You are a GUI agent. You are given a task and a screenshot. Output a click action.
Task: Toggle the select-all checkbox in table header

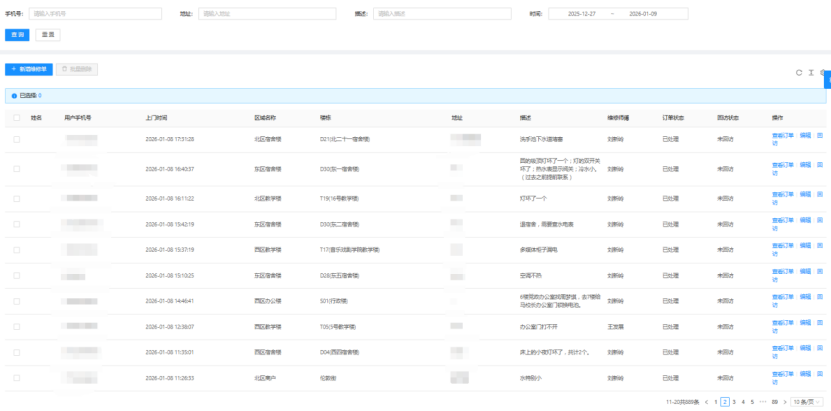16,117
